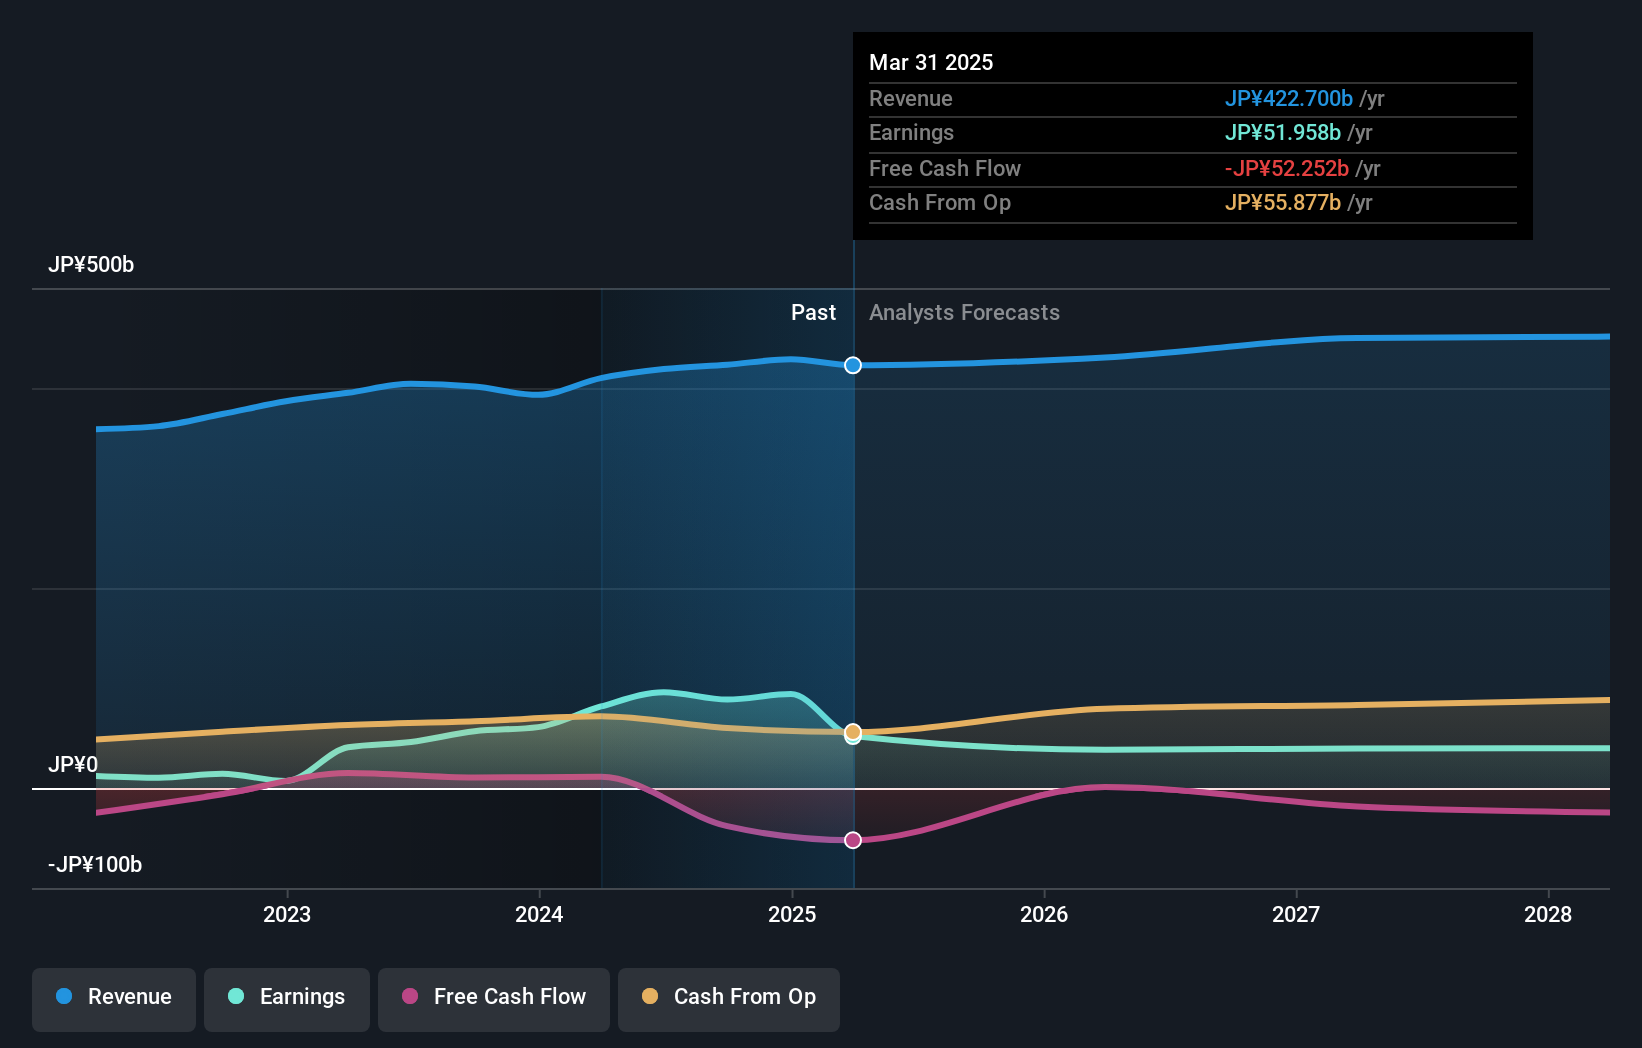Toggle the Free Cash Flow series off
This screenshot has height=1048, width=1642.
click(493, 998)
